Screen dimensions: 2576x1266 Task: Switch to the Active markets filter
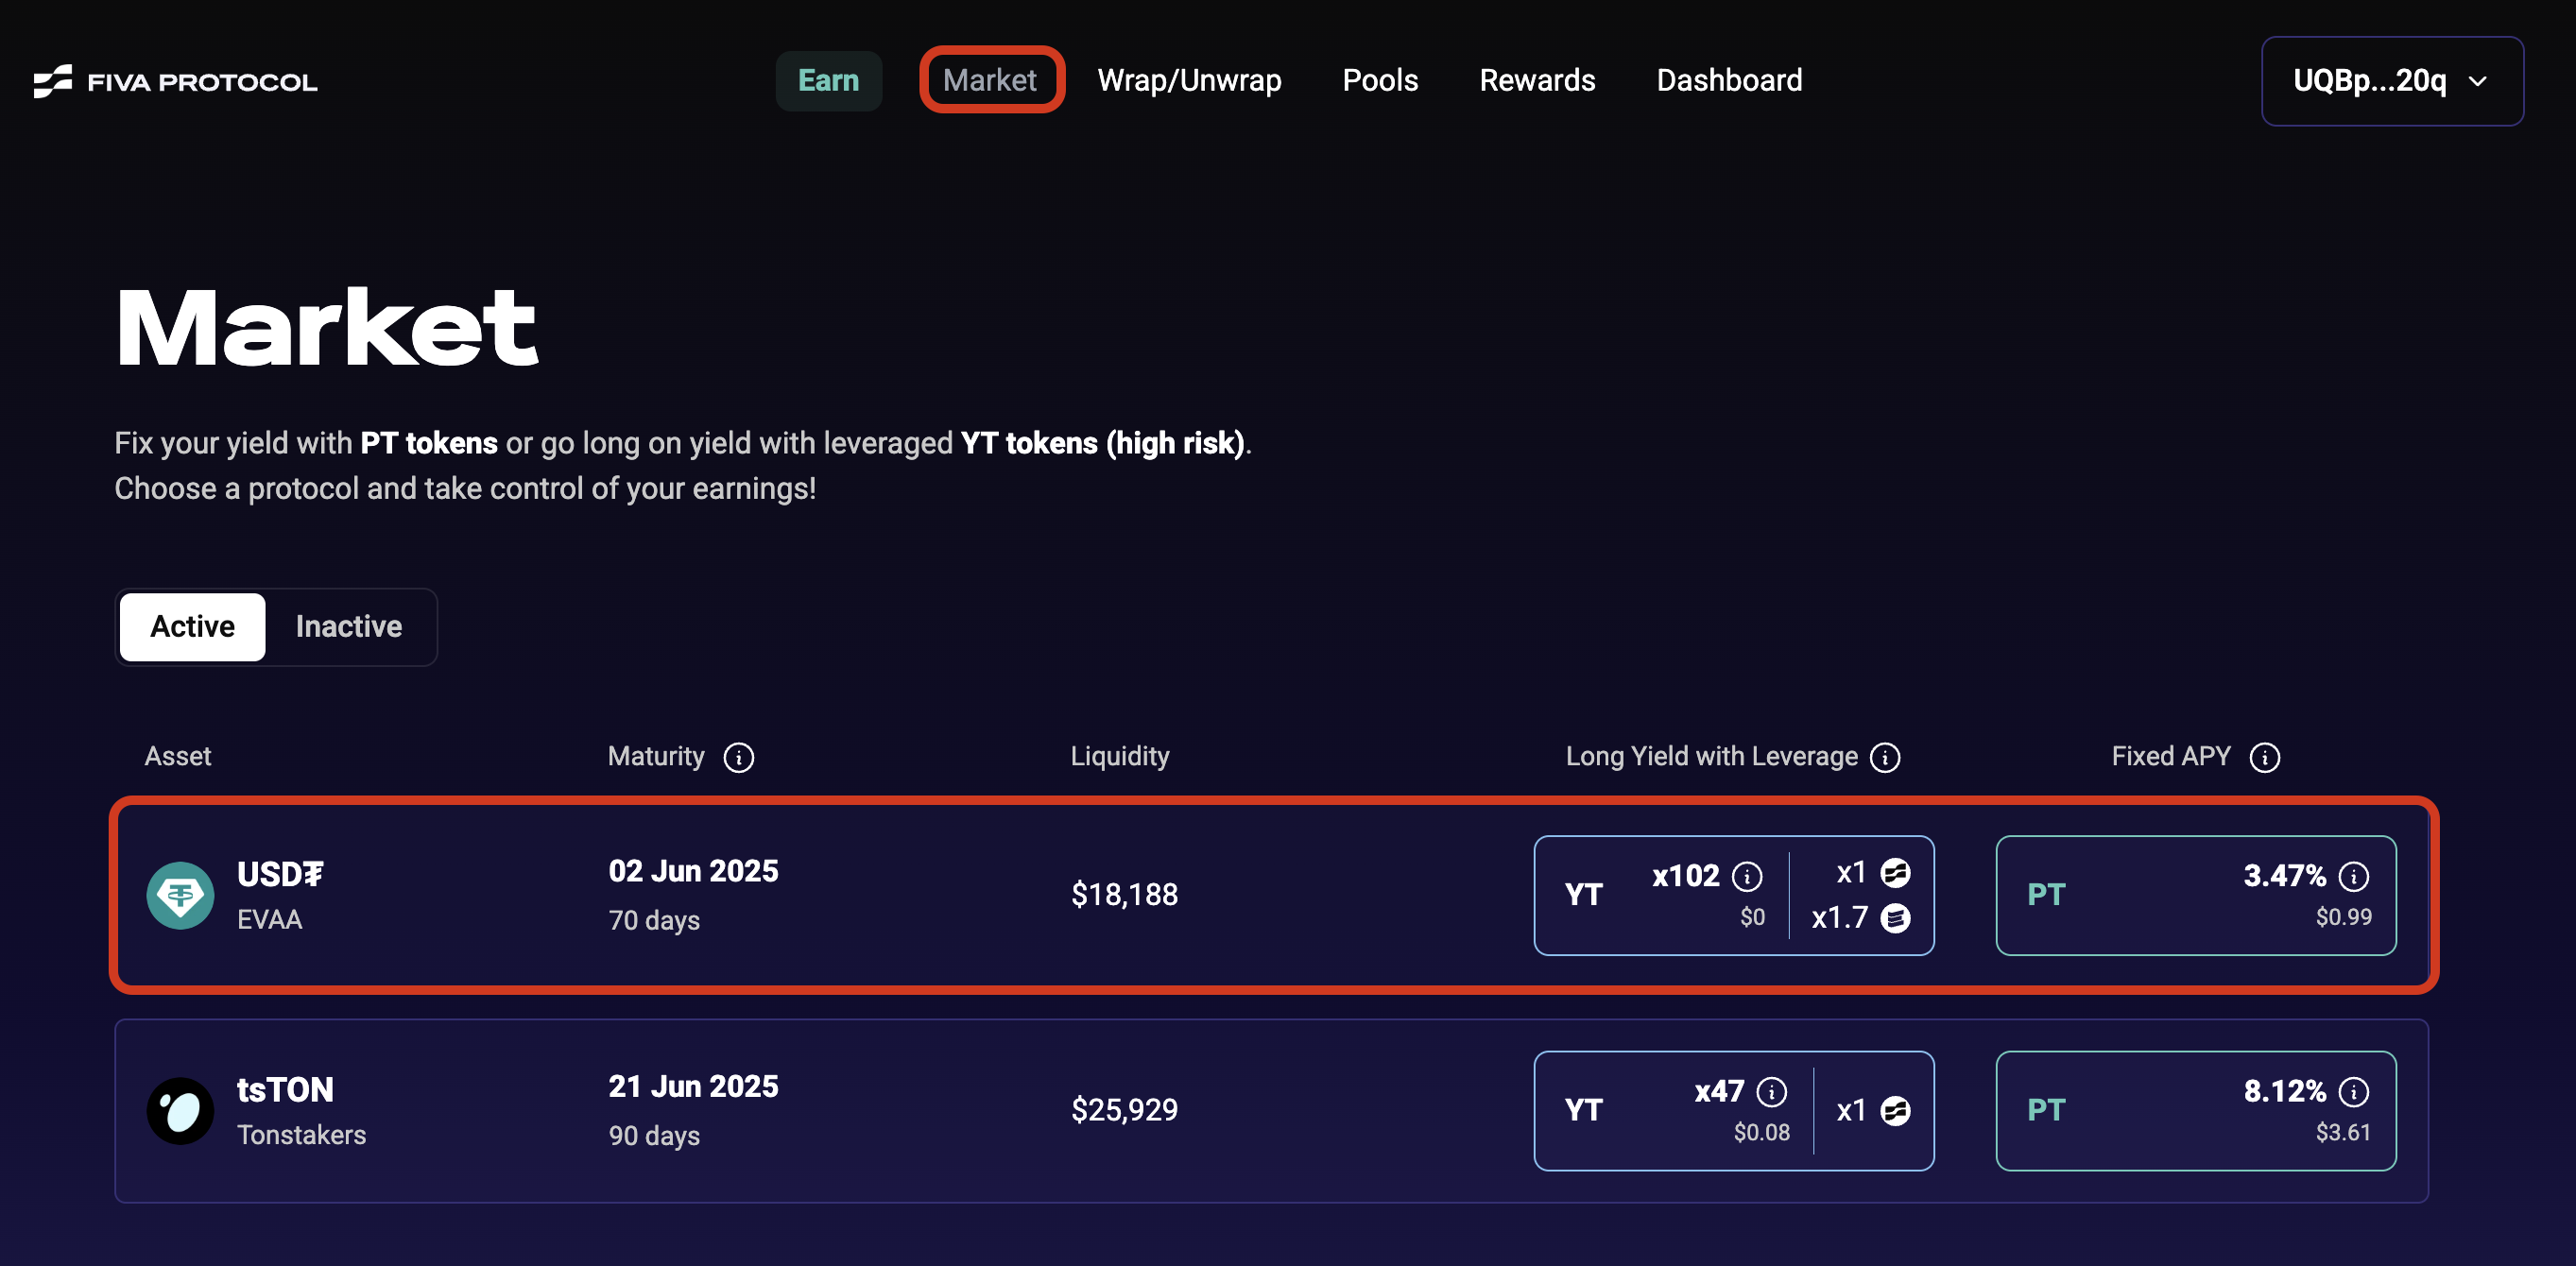[x=192, y=627]
